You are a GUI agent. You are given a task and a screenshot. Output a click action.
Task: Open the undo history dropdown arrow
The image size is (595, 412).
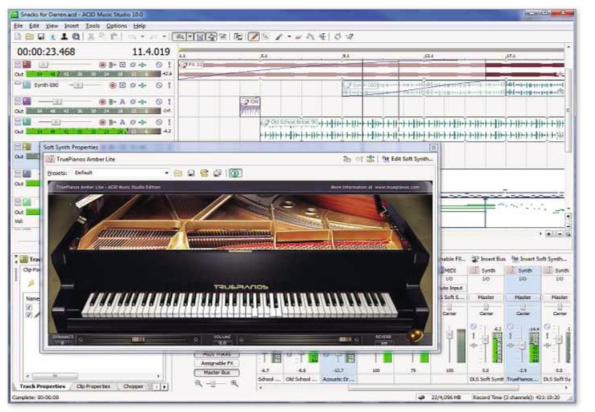click(x=142, y=37)
